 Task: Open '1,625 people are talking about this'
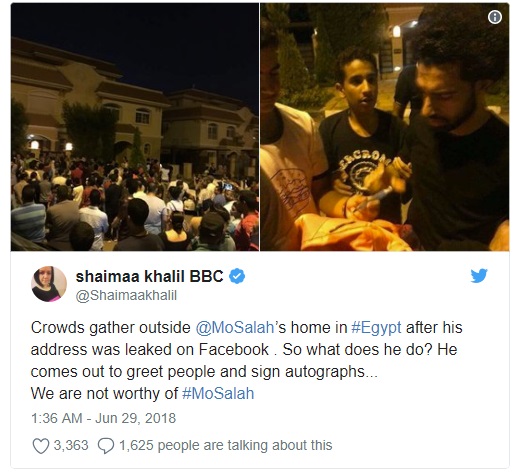point(226,445)
